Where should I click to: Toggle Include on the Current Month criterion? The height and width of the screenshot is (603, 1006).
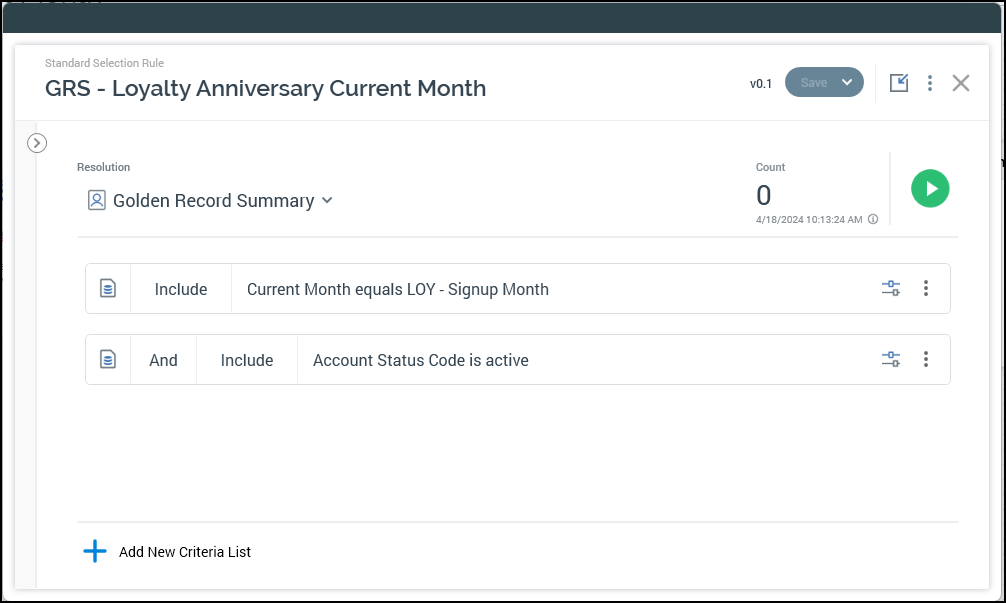pyautogui.click(x=181, y=289)
